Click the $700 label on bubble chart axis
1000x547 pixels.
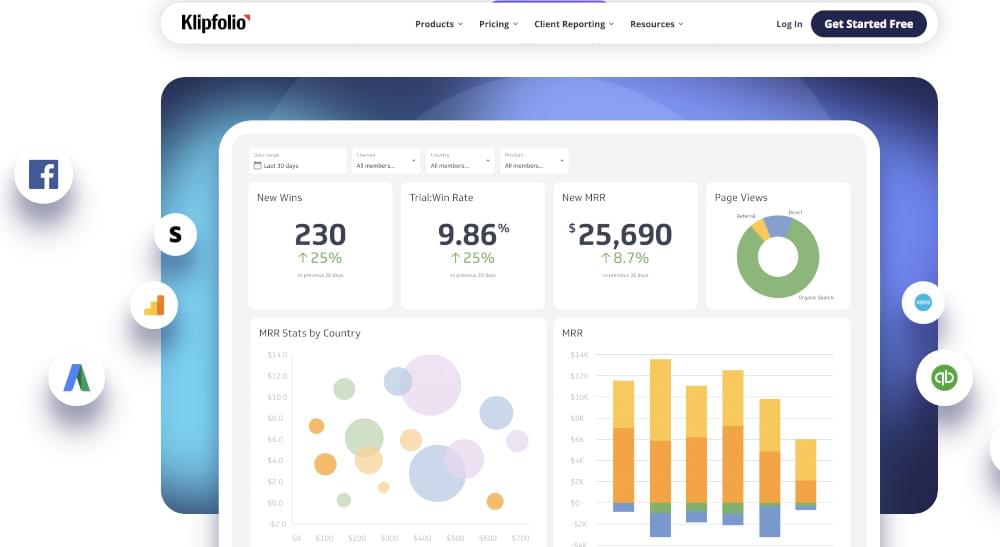(520, 538)
